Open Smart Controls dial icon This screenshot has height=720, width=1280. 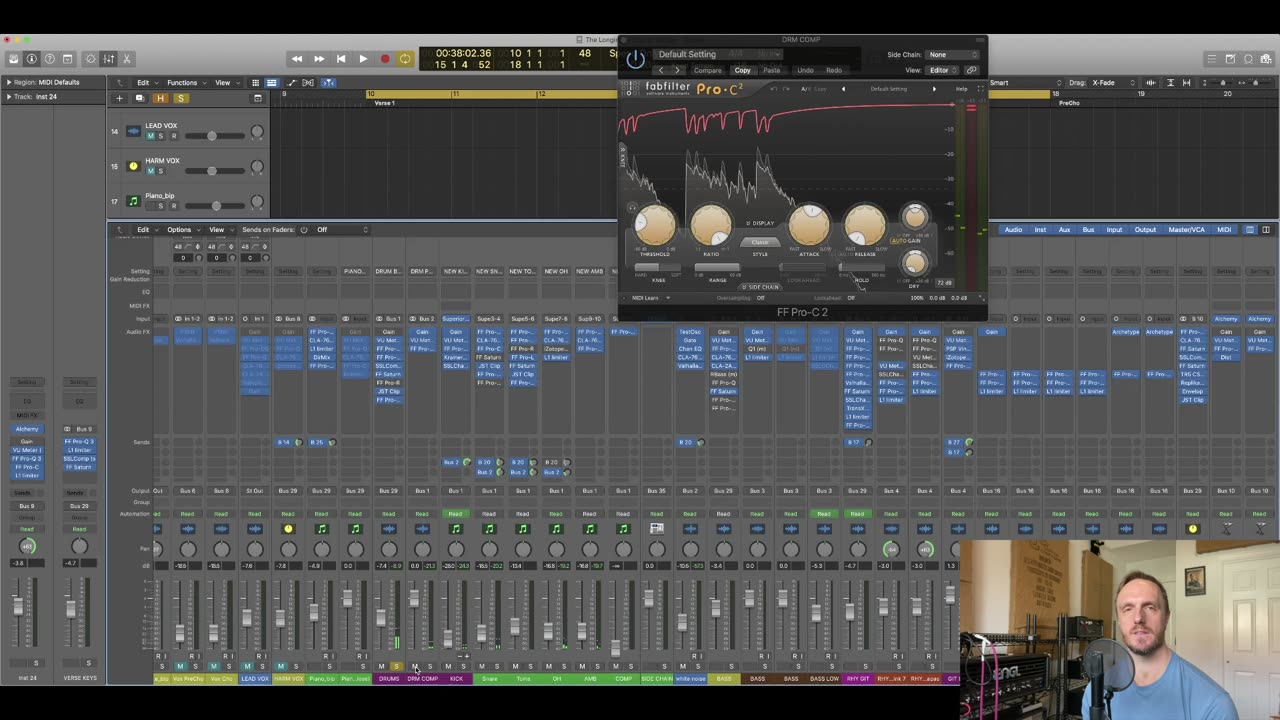click(x=91, y=59)
